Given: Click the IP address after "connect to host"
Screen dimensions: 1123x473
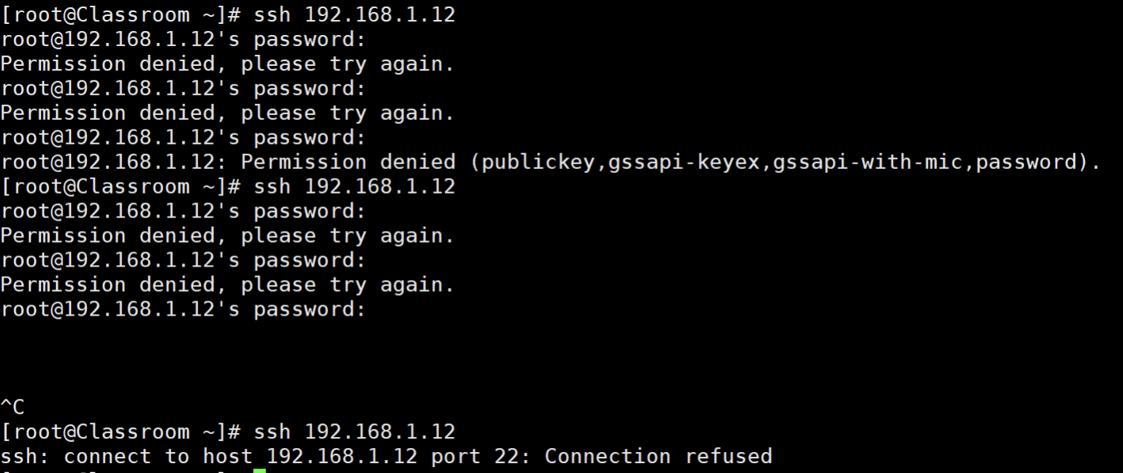Looking at the screenshot, I should 340,456.
